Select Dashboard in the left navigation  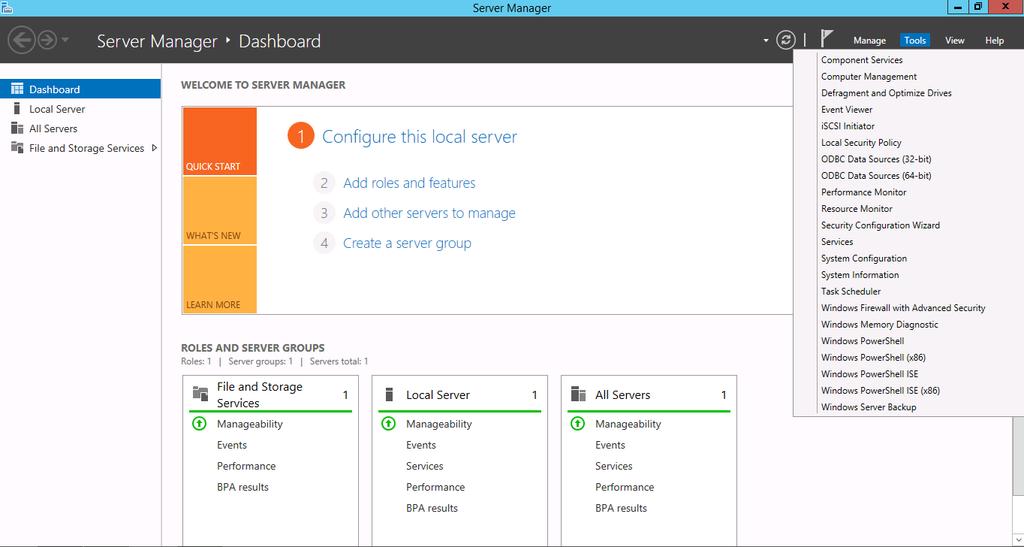80,89
